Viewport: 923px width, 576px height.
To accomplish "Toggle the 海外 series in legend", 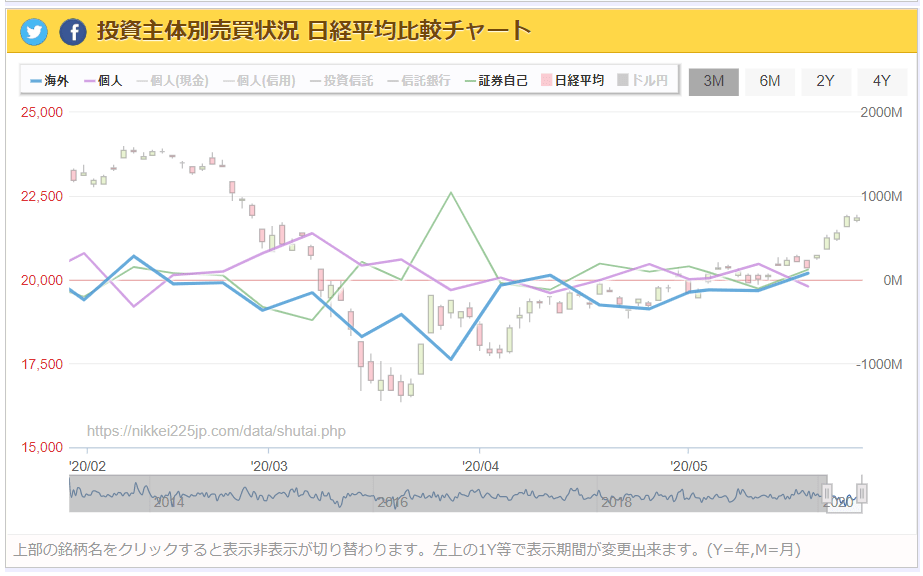I will tap(49, 81).
